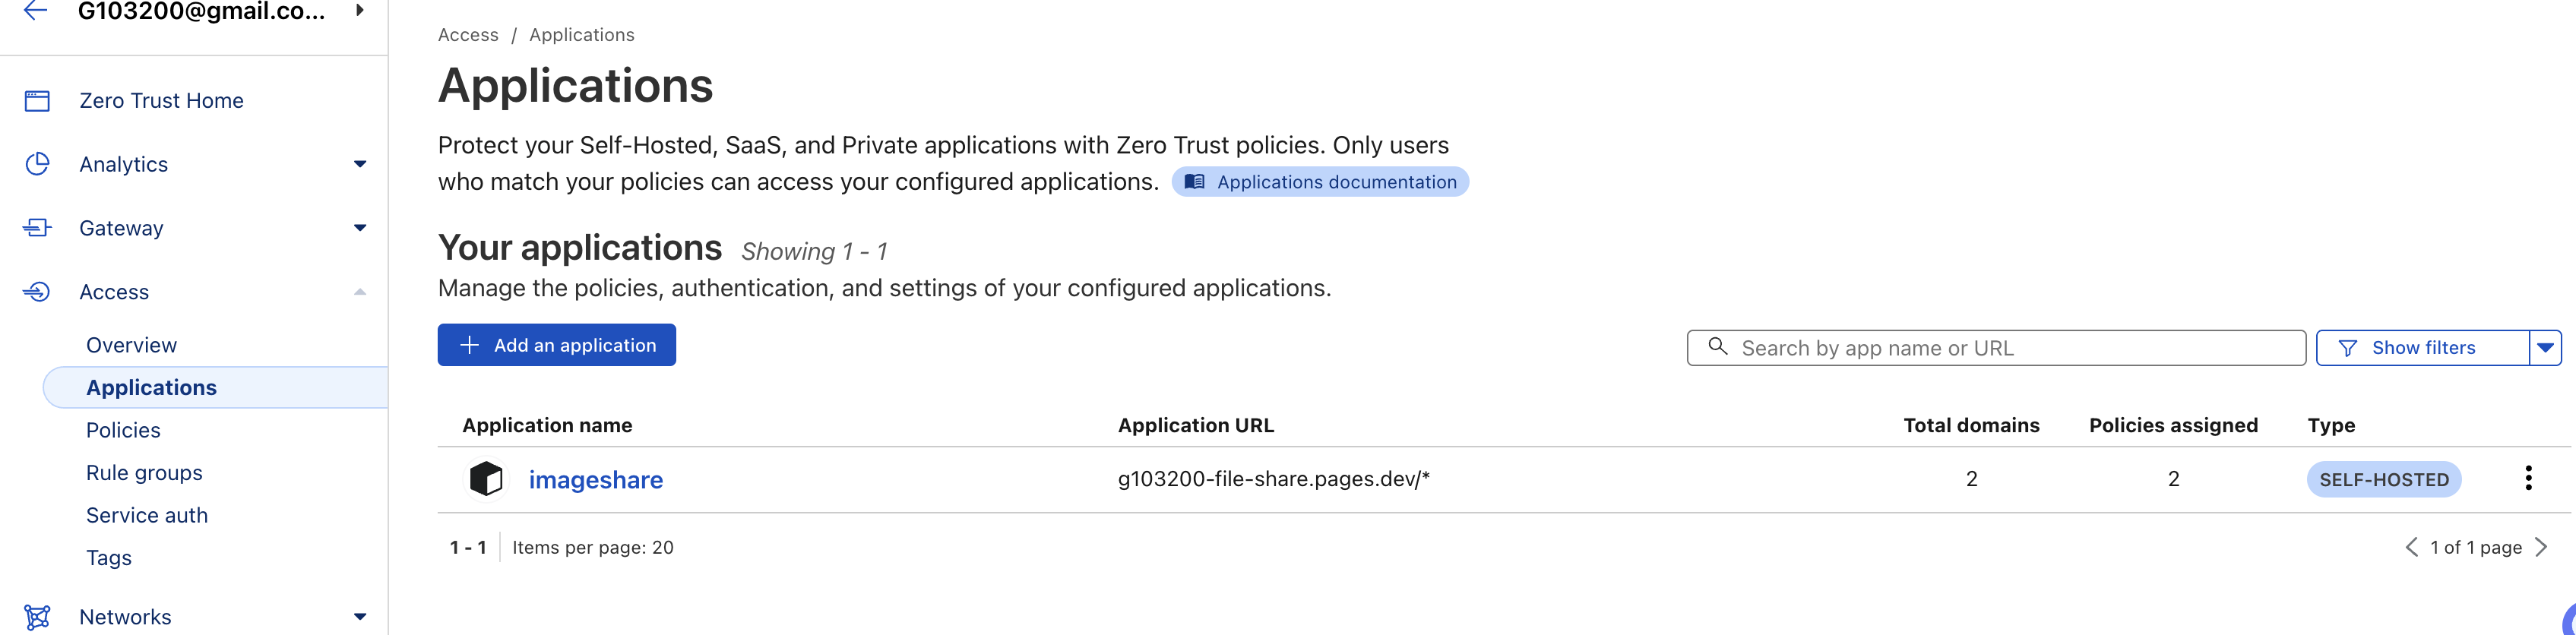Click the Showing 1 - 1 text
The image size is (2576, 635).
pyautogui.click(x=814, y=251)
